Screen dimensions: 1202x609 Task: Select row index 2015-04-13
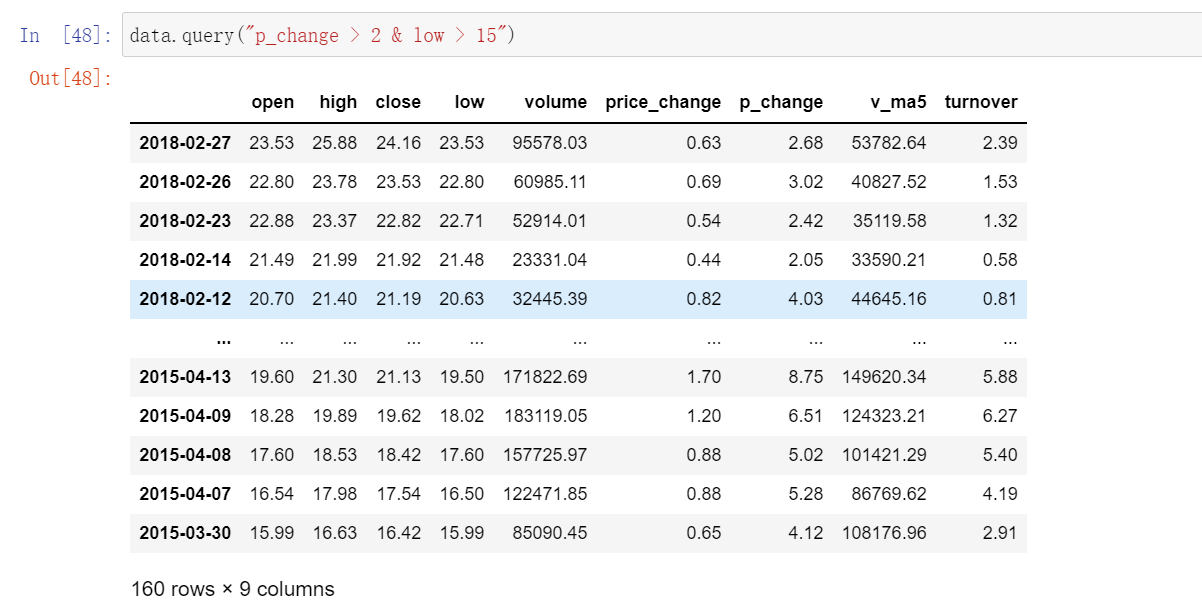click(185, 377)
